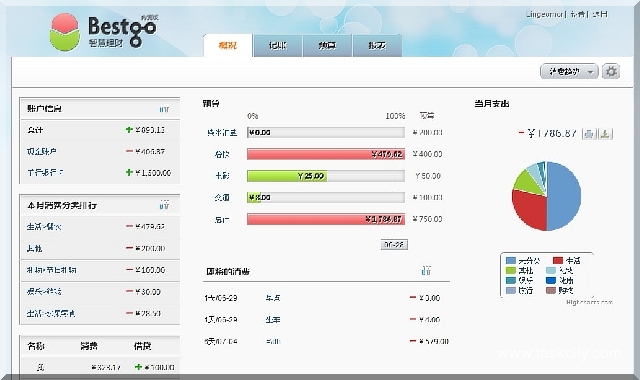
Task: Select the active orange 概况 tab
Action: (x=228, y=45)
